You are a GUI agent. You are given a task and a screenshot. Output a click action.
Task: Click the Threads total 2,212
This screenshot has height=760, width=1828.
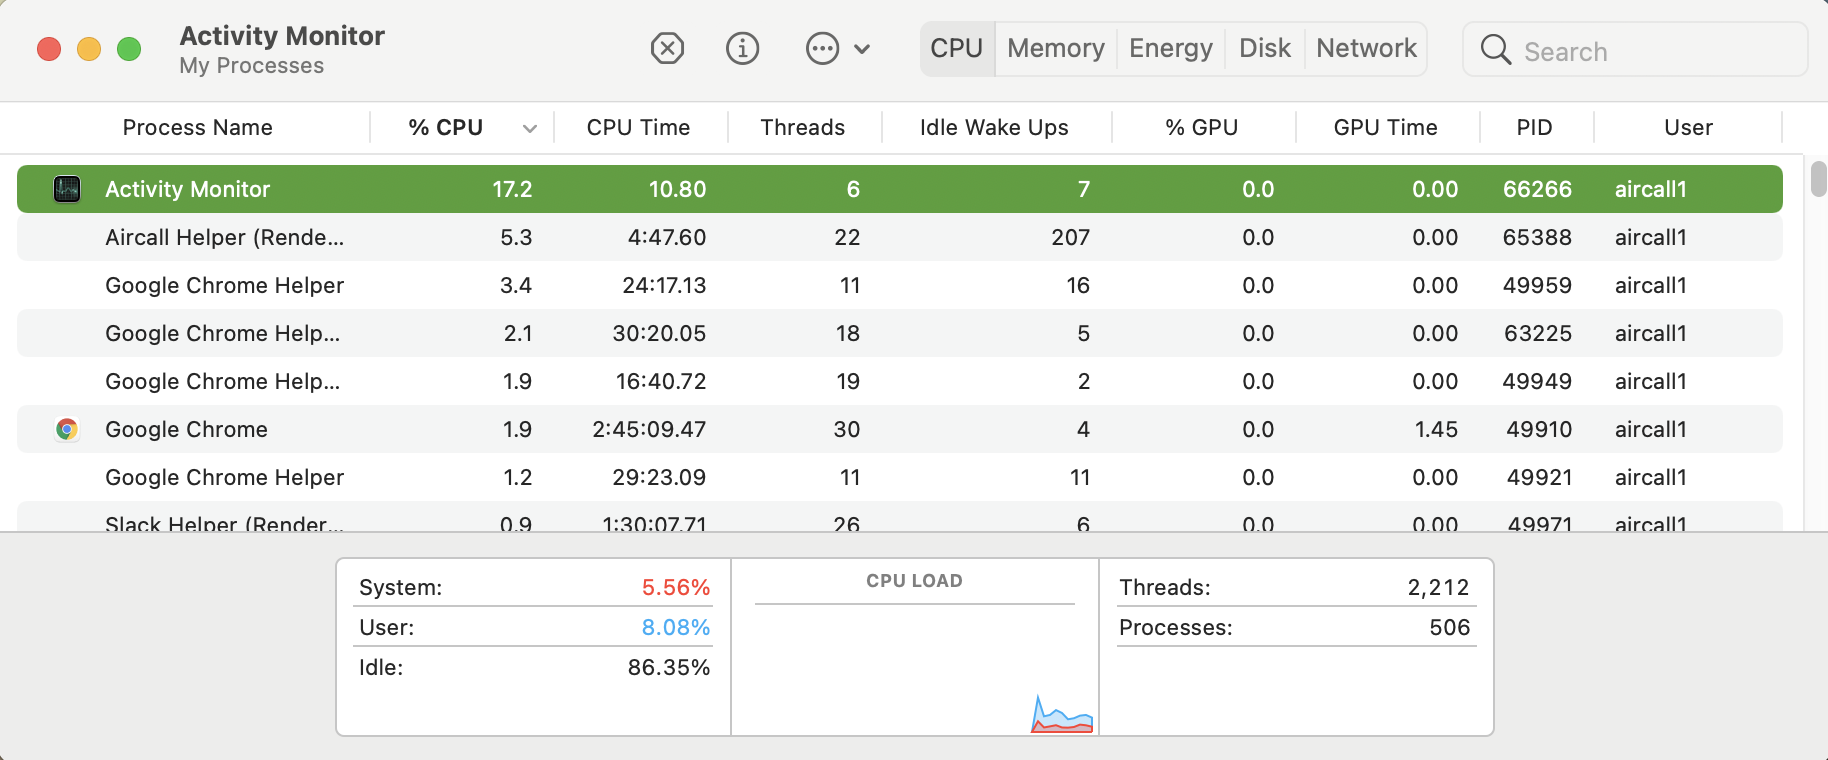[x=1439, y=587]
